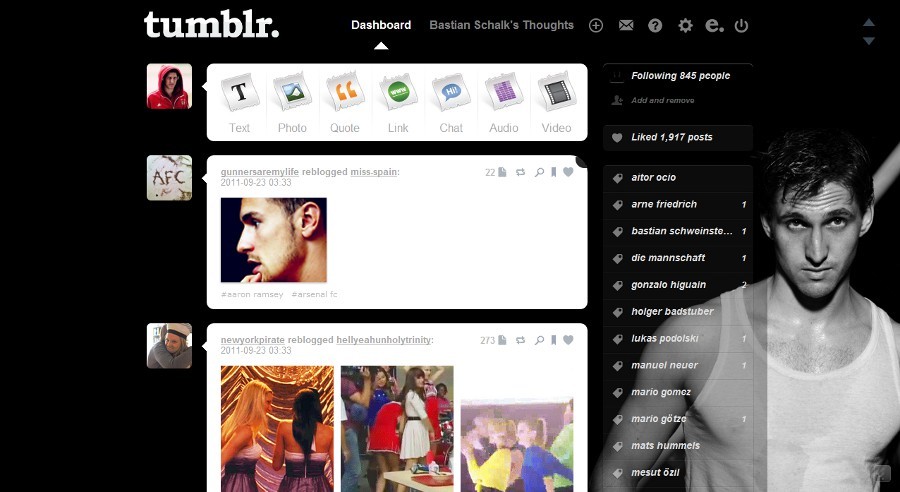Open image of girl in white dress
This screenshot has width=900, height=492.
(x=397, y=429)
